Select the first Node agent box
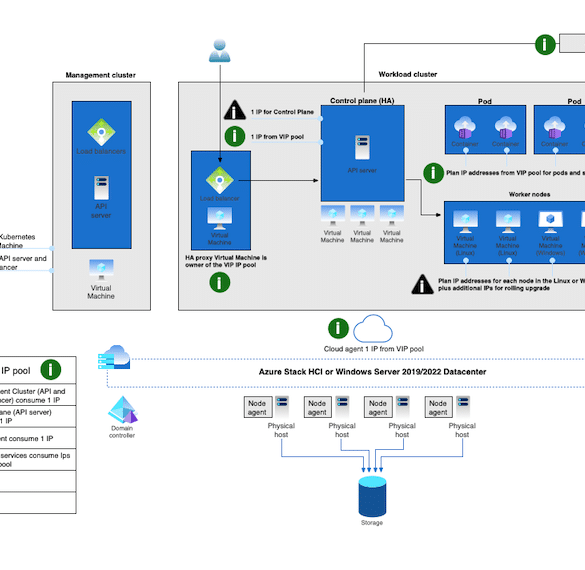 point(258,407)
